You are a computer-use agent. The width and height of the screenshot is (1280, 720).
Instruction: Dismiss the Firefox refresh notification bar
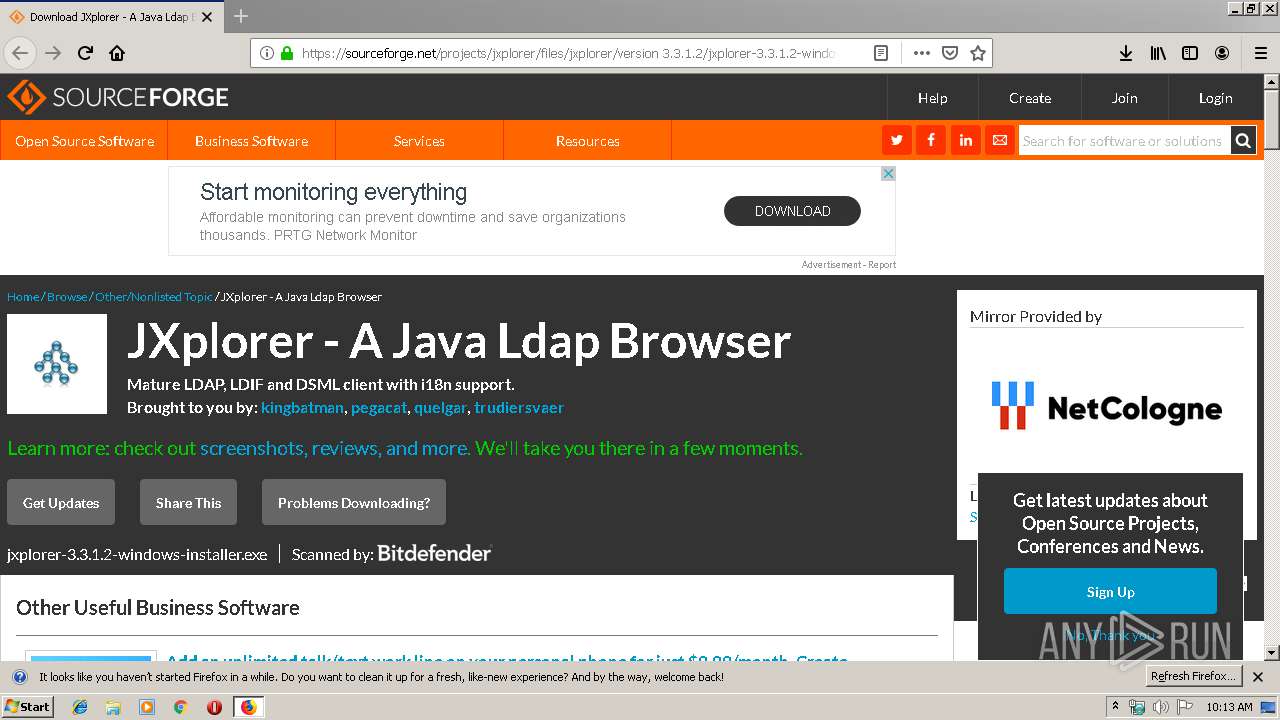point(1258,677)
